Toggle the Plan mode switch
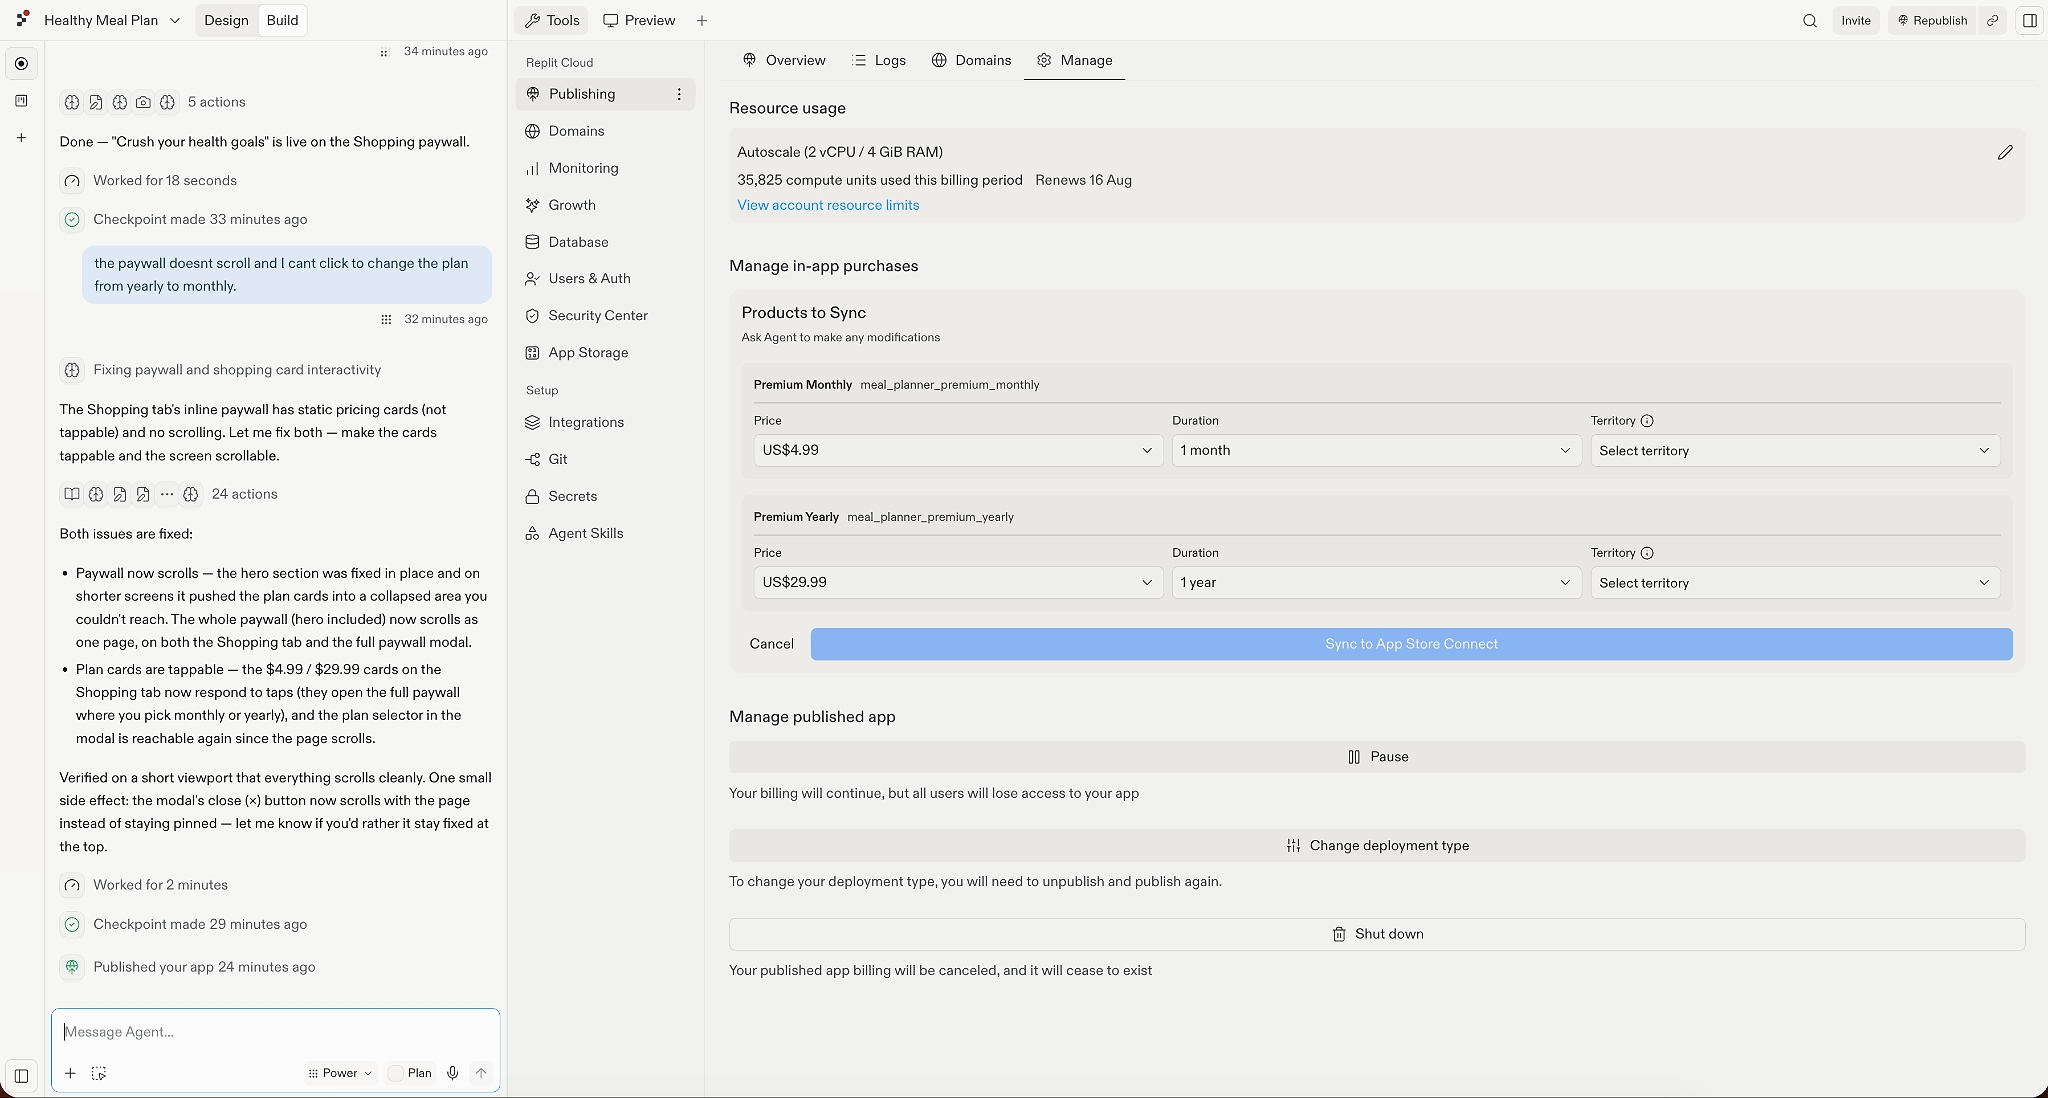Viewport: 2048px width, 1098px height. (x=409, y=1073)
